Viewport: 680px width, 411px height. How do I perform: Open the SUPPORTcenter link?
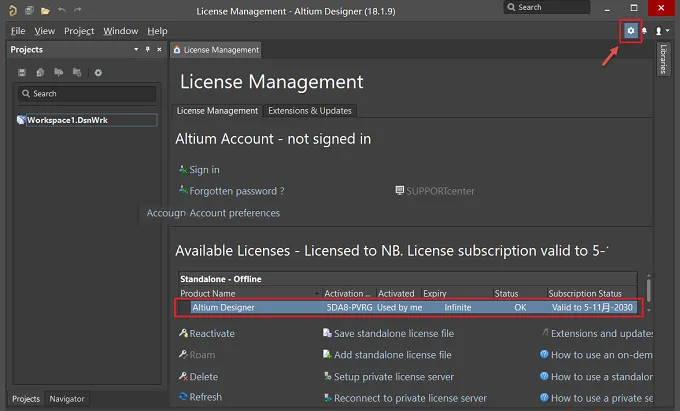point(435,191)
